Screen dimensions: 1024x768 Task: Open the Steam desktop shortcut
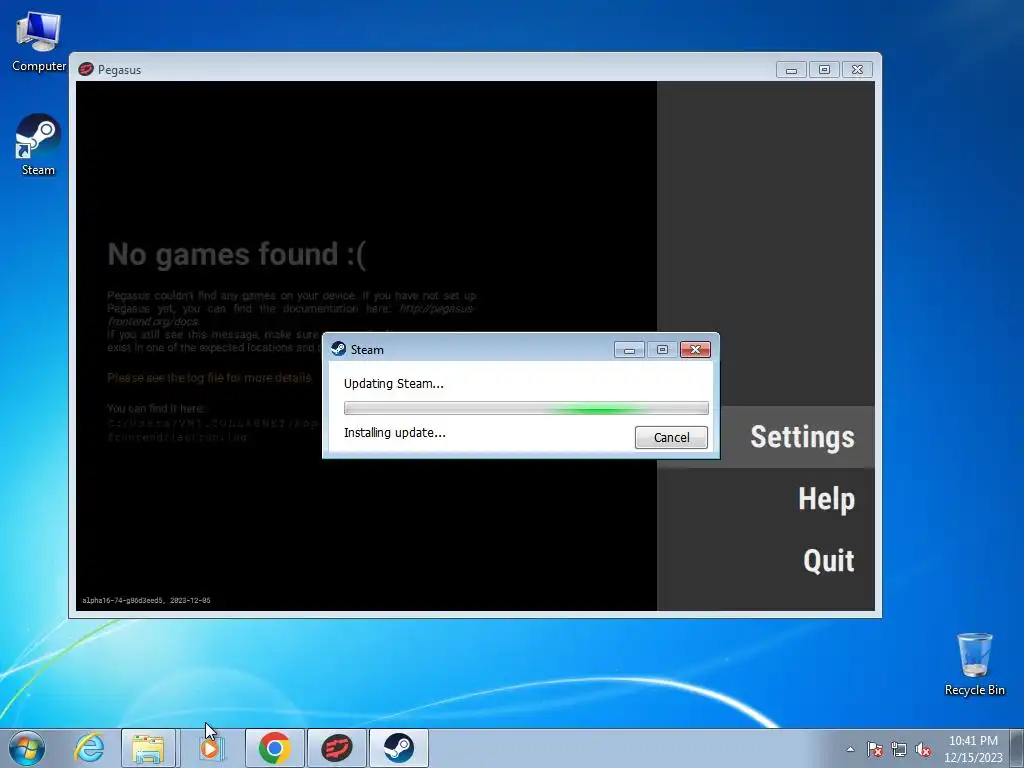pyautogui.click(x=38, y=145)
